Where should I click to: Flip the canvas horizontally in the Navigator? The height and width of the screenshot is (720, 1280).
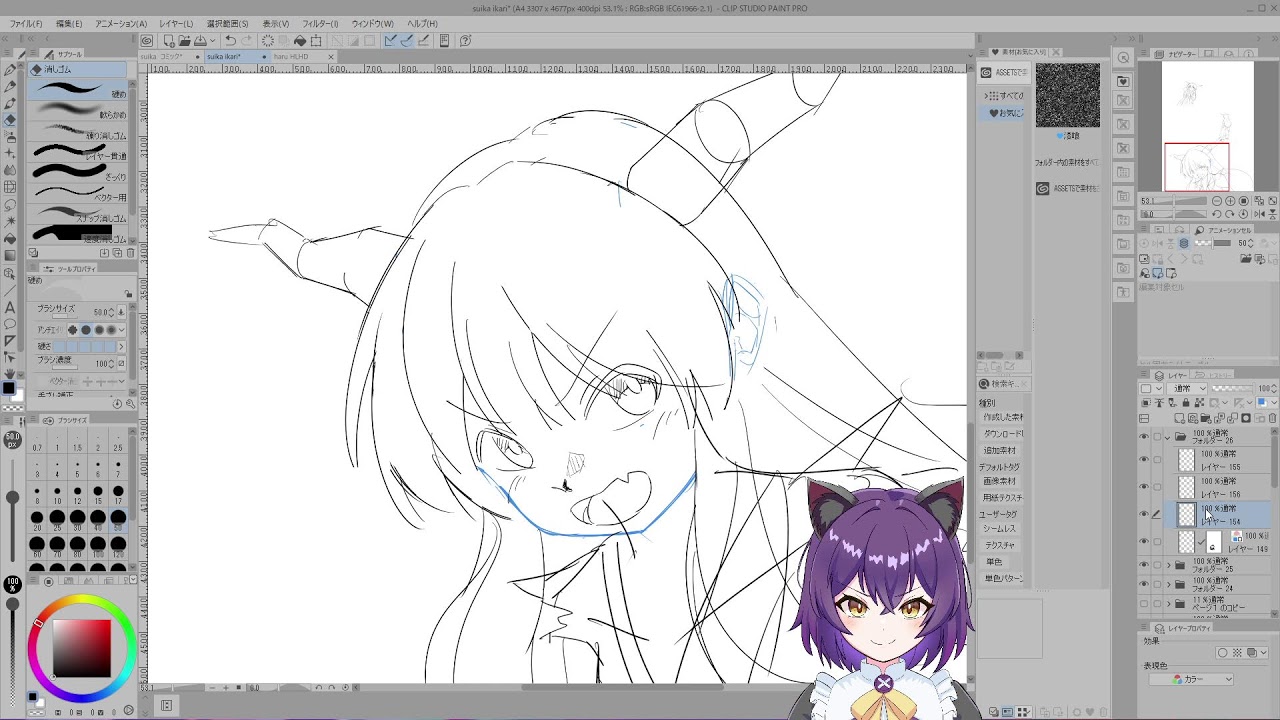1261,214
